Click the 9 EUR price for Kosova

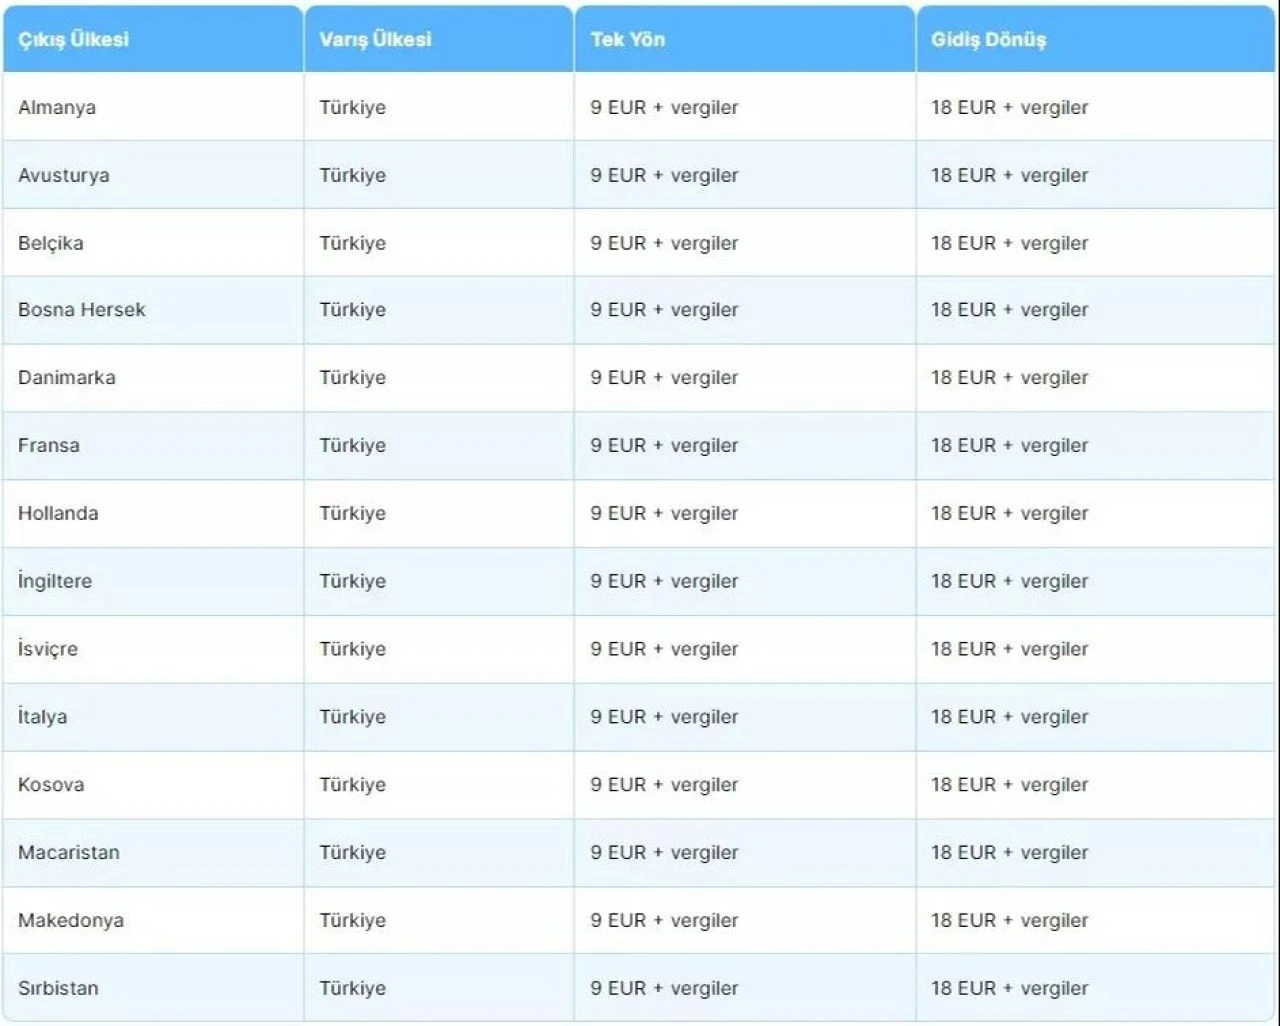coord(664,785)
